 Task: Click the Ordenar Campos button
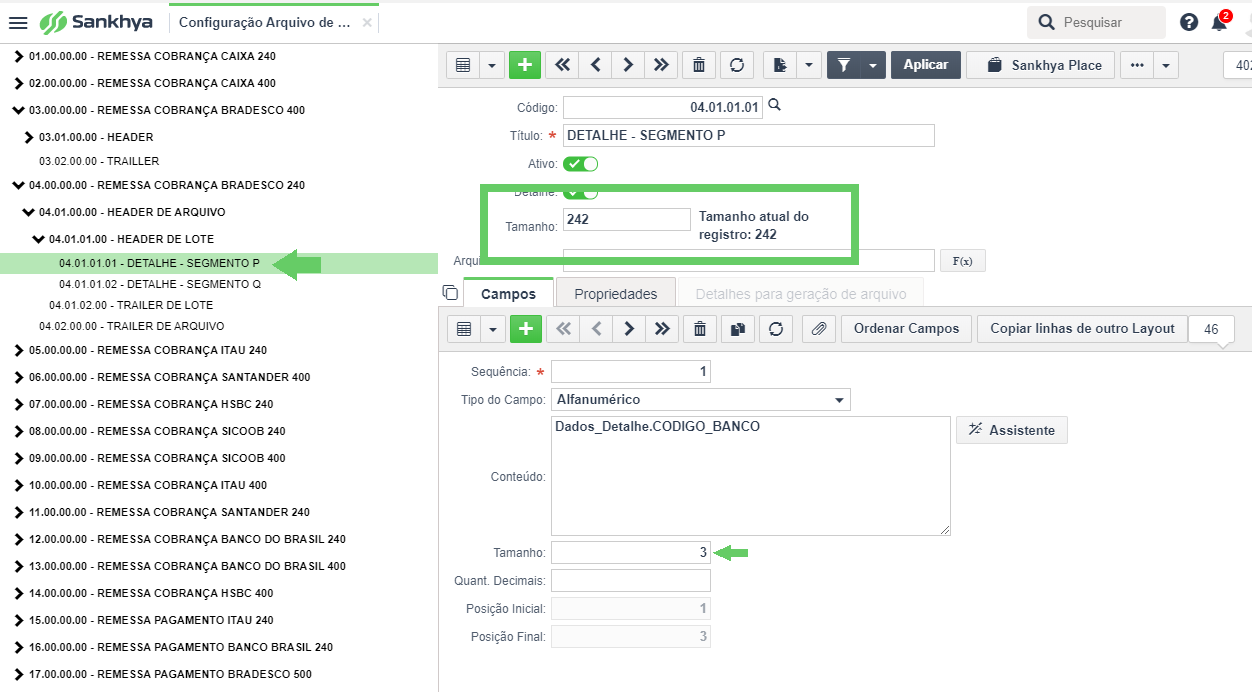coord(906,329)
